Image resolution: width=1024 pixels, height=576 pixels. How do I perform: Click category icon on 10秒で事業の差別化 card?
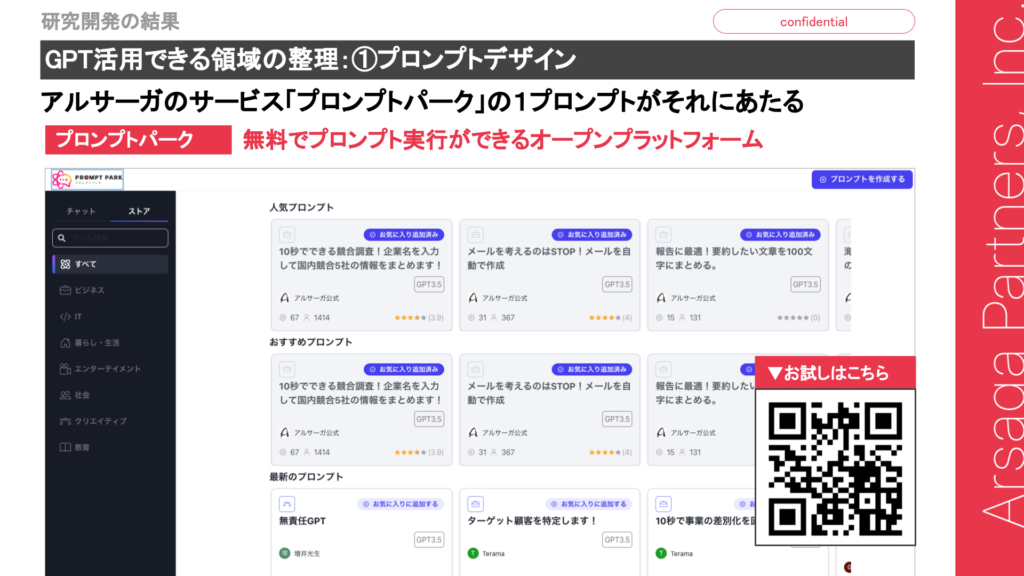pos(664,504)
